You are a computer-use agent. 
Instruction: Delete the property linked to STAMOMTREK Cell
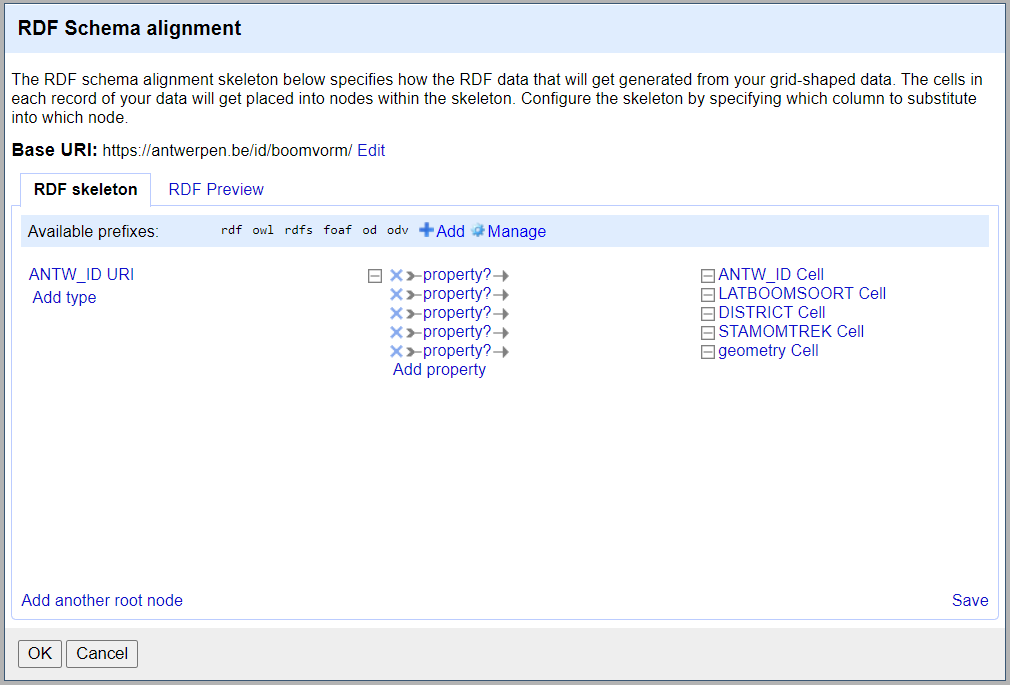396,332
